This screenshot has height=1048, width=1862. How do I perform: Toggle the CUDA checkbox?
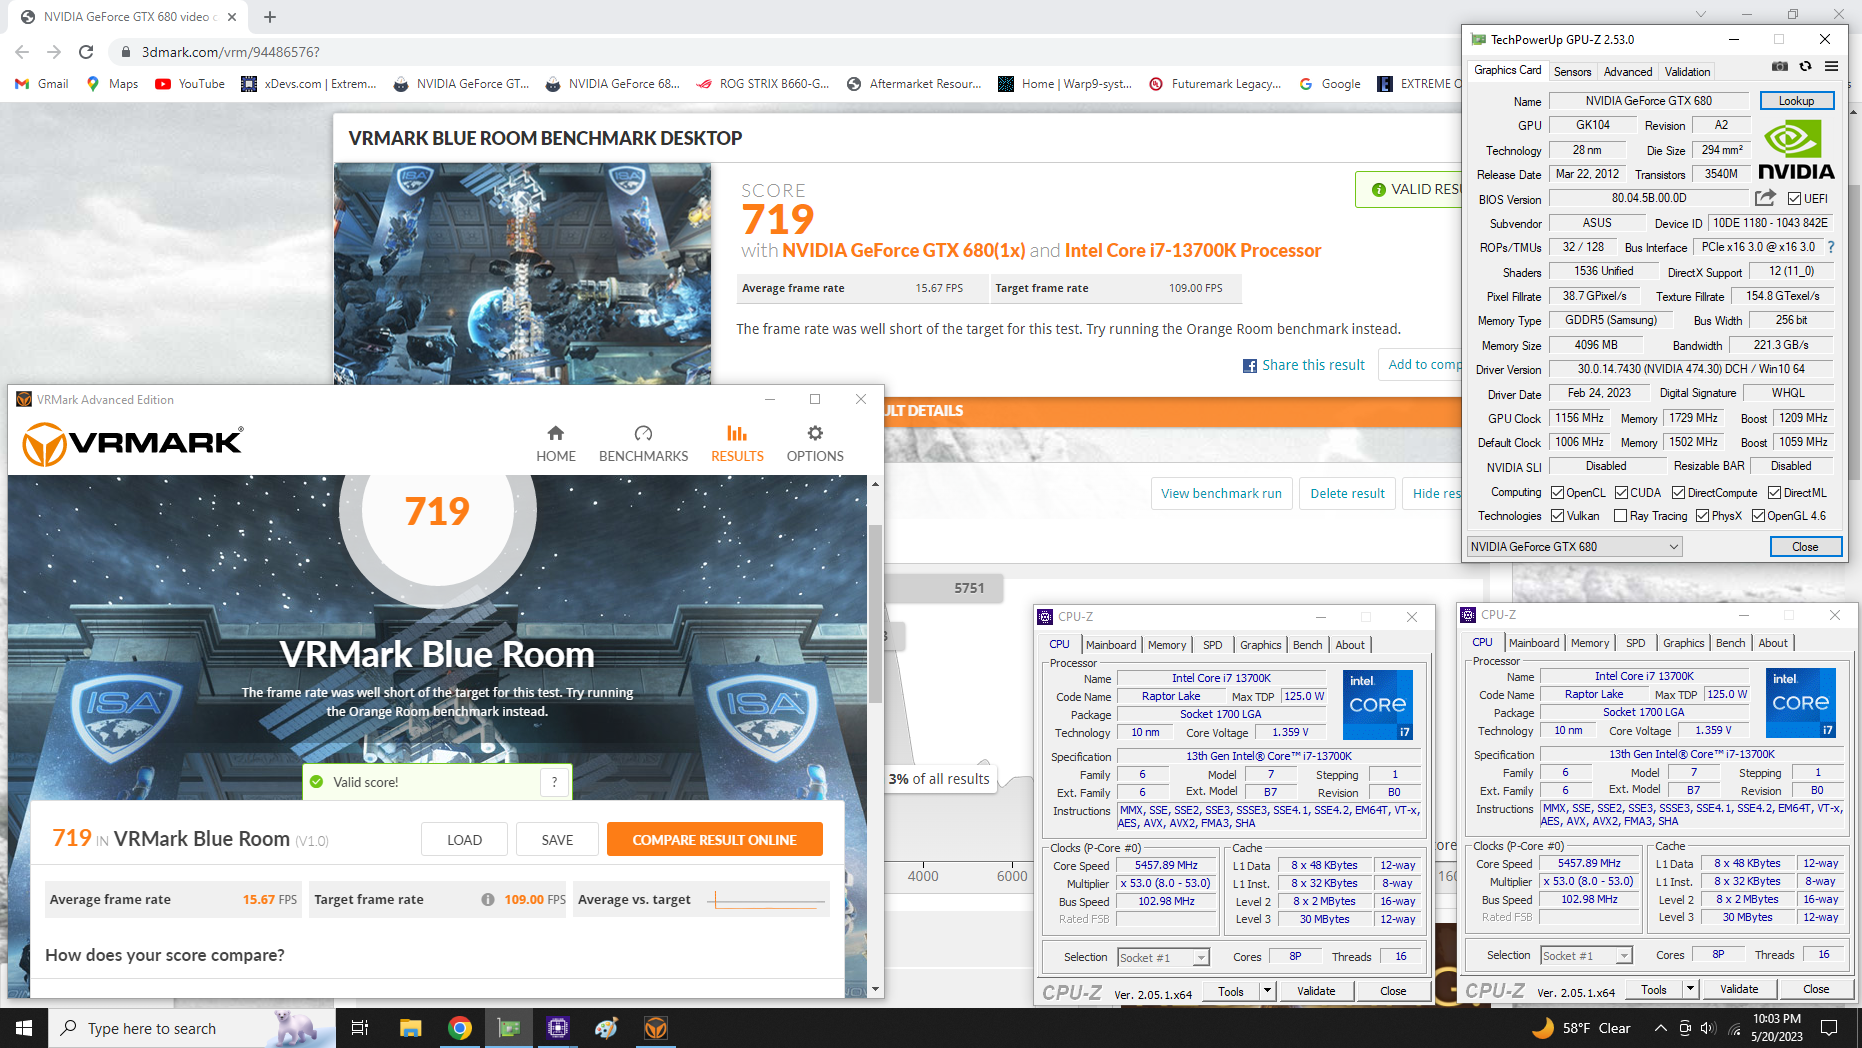pyautogui.click(x=1621, y=493)
